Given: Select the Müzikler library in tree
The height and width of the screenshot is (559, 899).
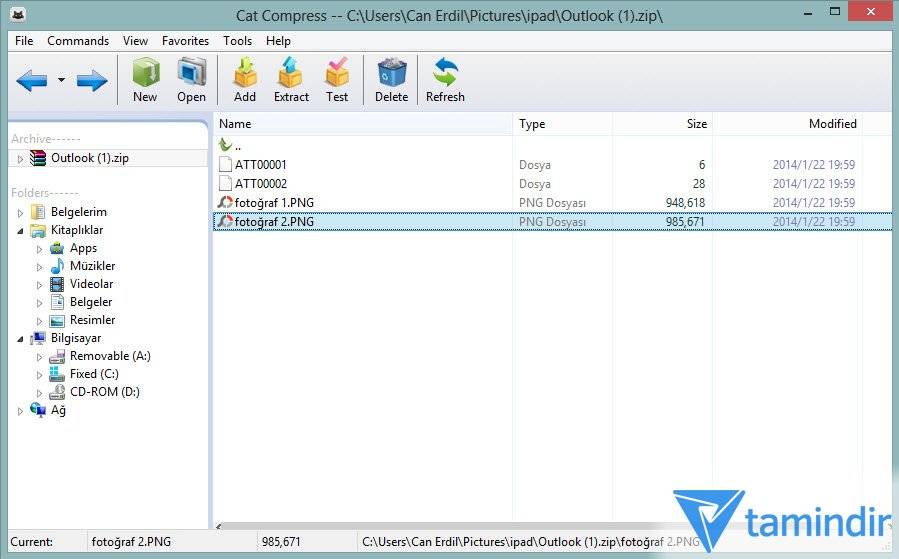Looking at the screenshot, I should [92, 266].
